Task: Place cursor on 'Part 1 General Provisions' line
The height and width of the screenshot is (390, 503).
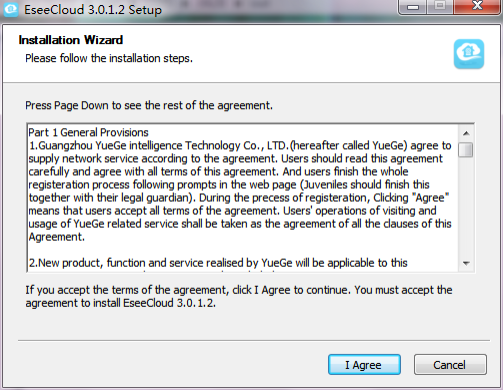Action: (88, 132)
